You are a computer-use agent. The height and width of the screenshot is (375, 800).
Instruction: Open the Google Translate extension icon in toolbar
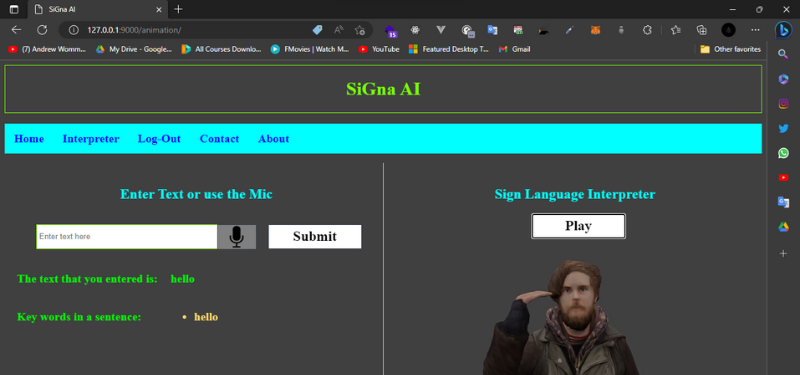click(492, 30)
